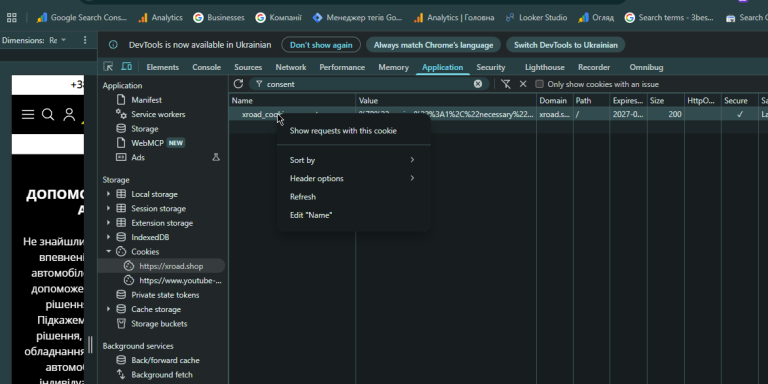
Task: Click the delete selected cookie X icon
Action: click(523, 84)
